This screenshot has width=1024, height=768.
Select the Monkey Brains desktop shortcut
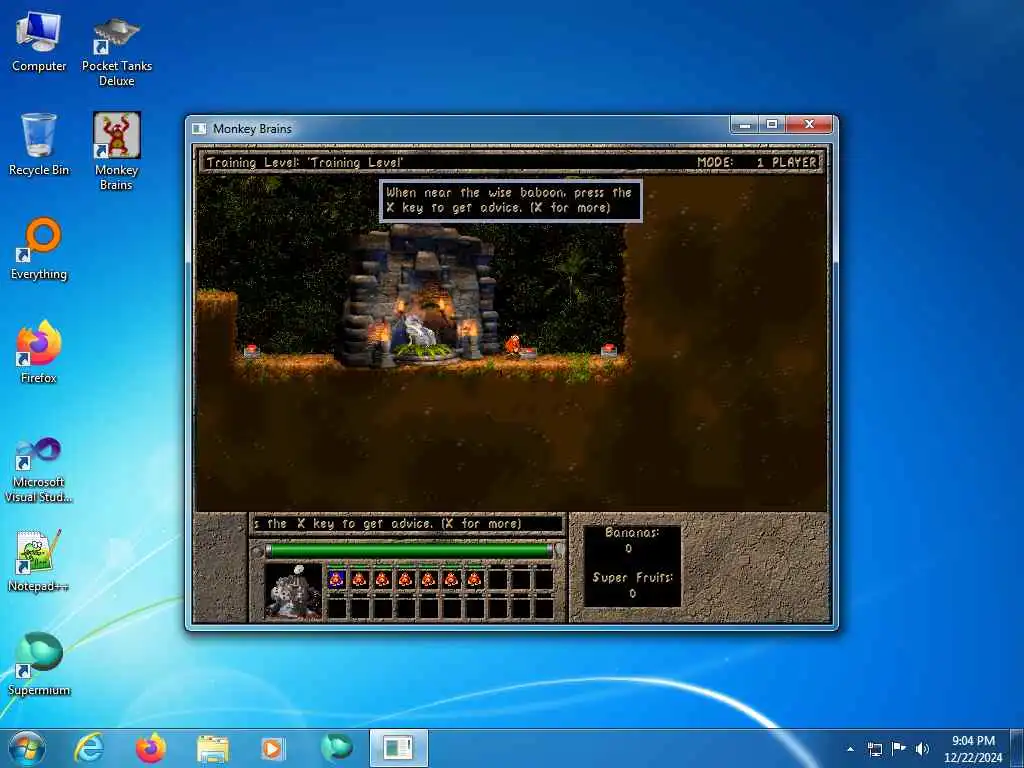point(116,152)
